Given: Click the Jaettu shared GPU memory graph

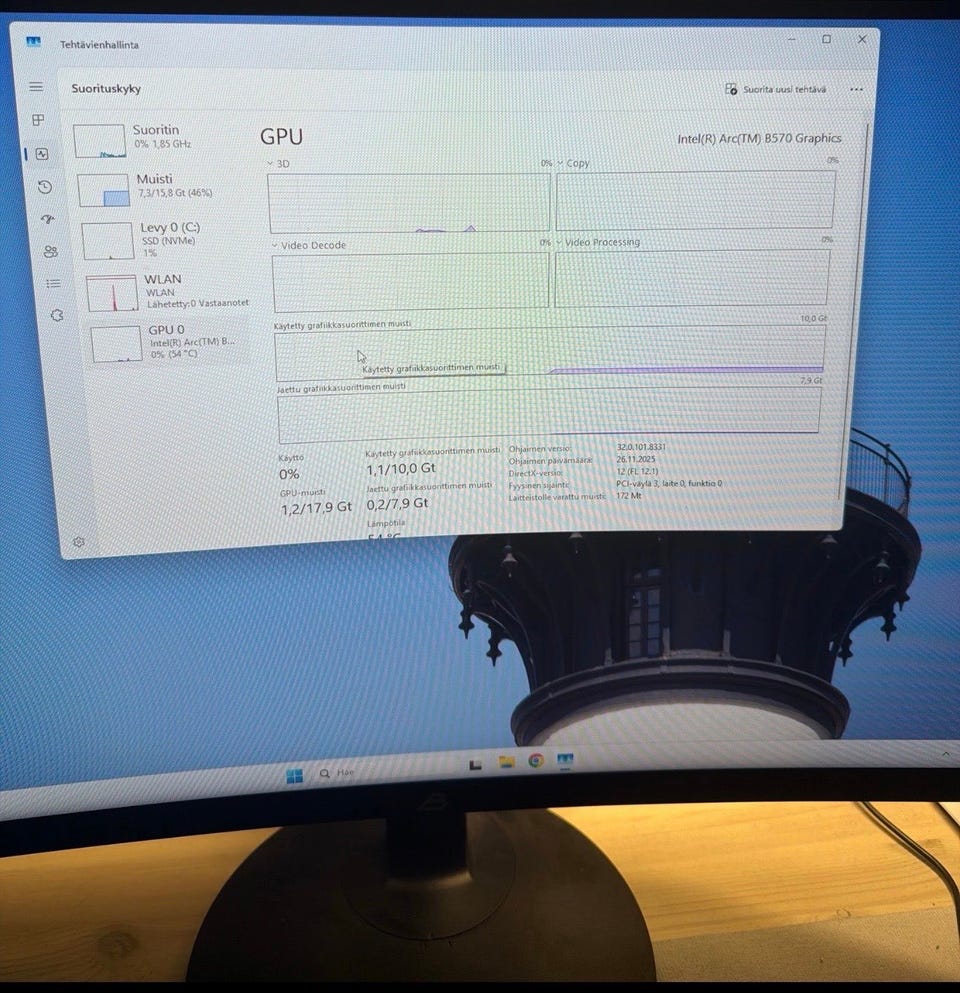Looking at the screenshot, I should tap(549, 415).
